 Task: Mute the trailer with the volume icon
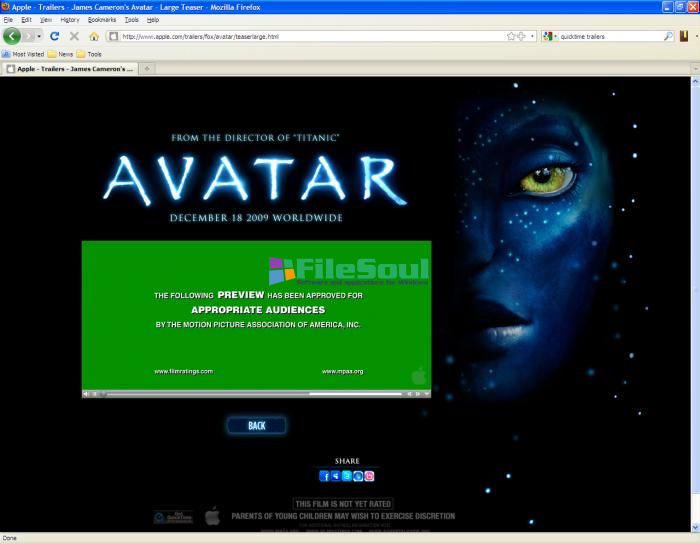coord(87,394)
